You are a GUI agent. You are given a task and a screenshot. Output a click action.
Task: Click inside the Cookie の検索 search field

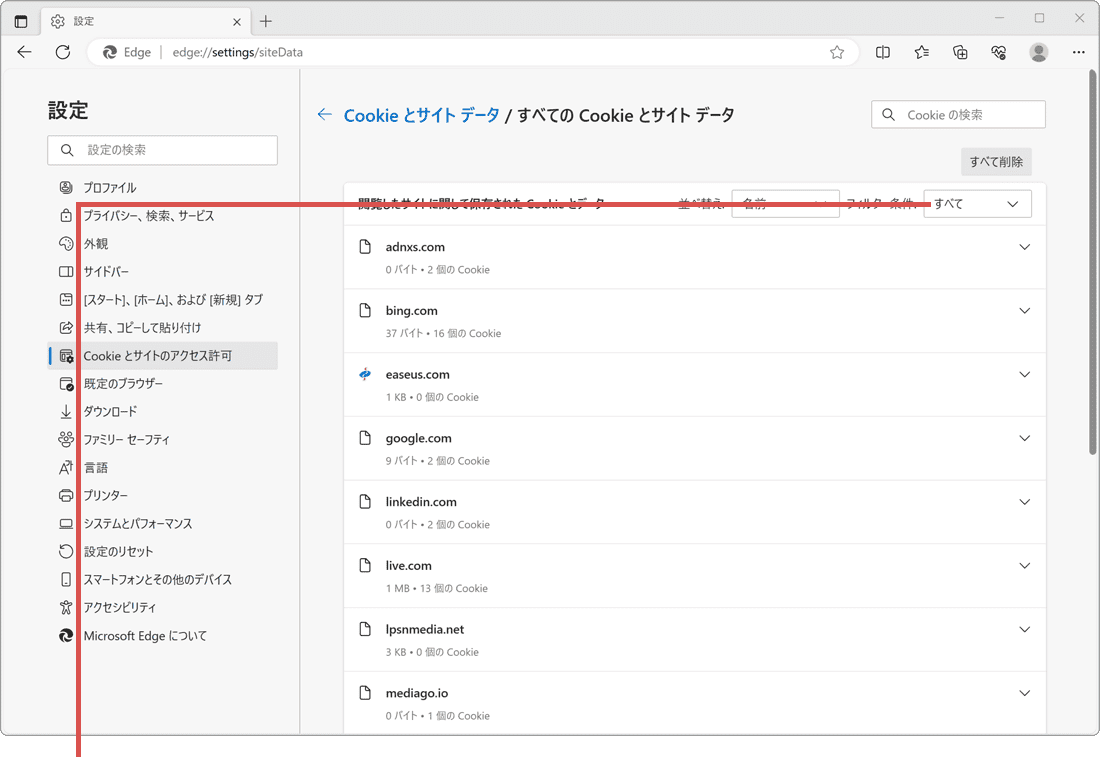[957, 114]
